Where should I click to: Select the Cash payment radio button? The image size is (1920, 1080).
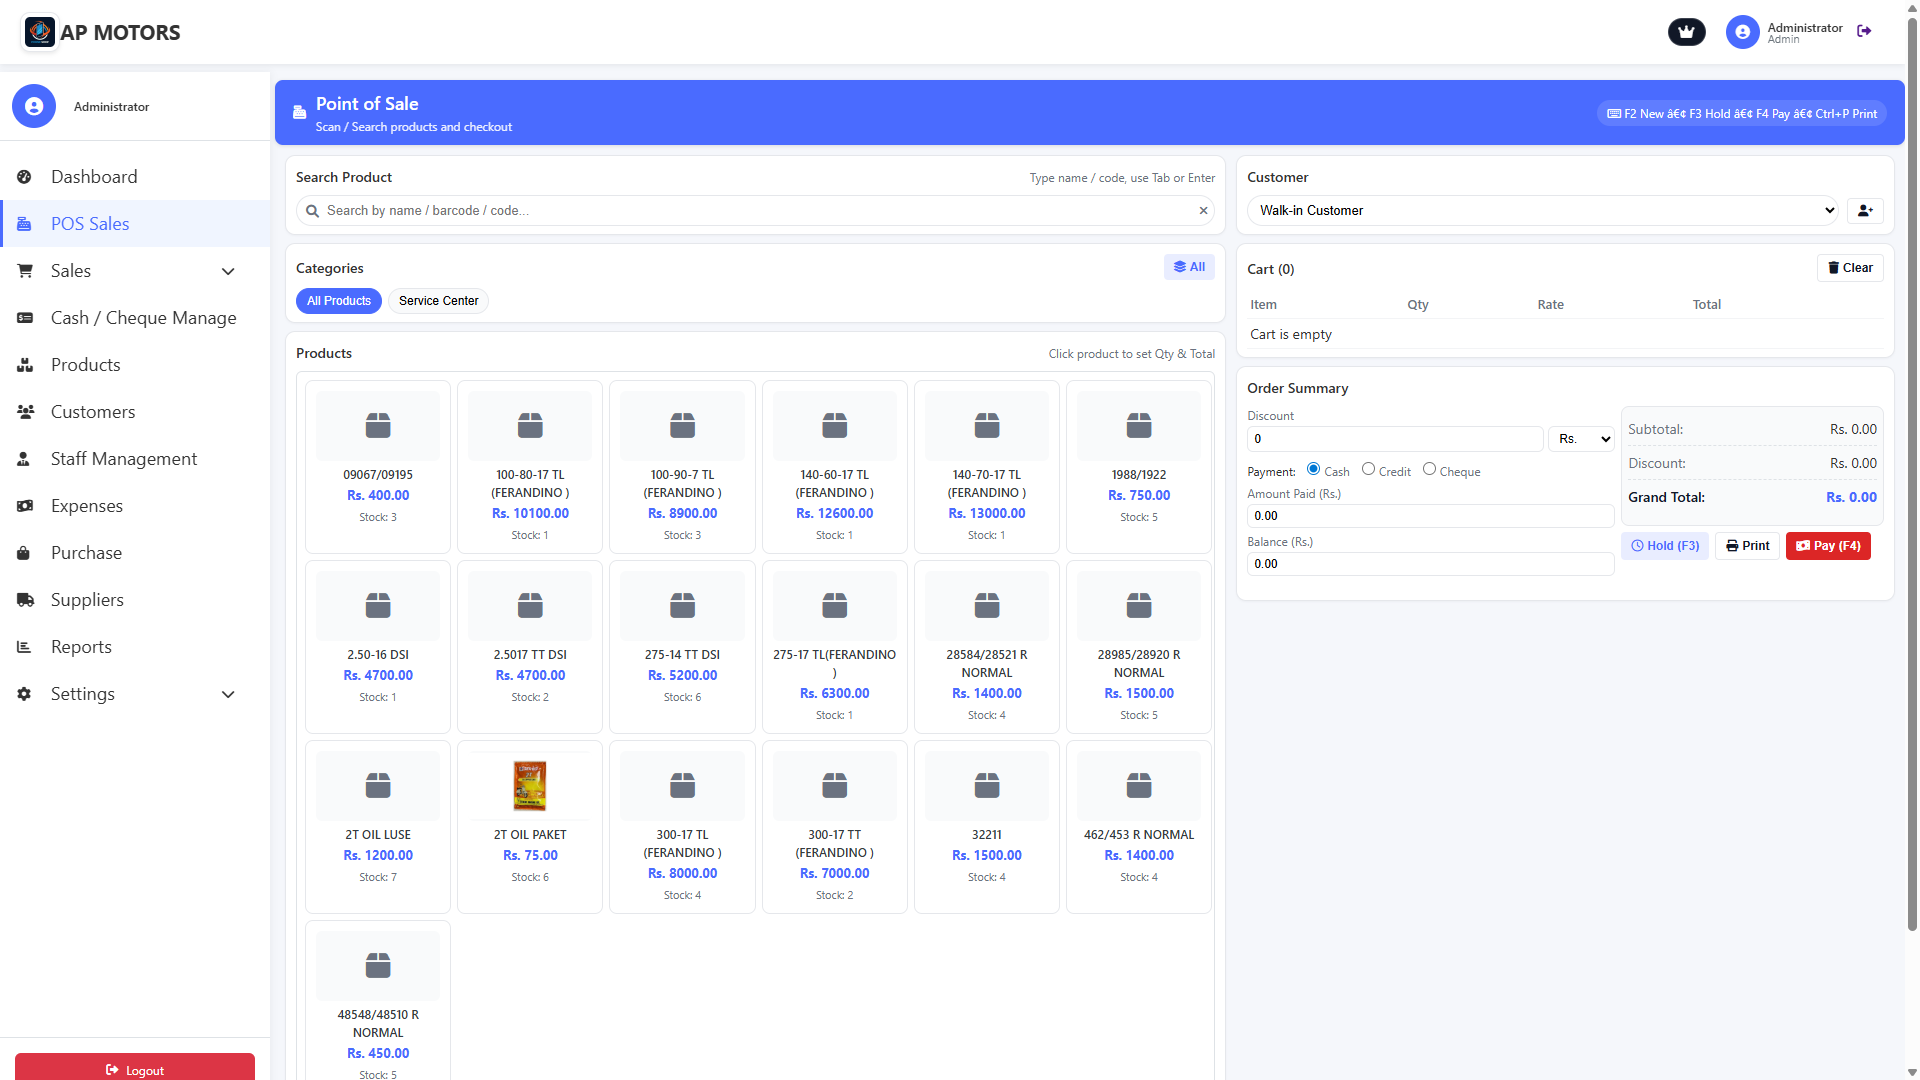1313,469
